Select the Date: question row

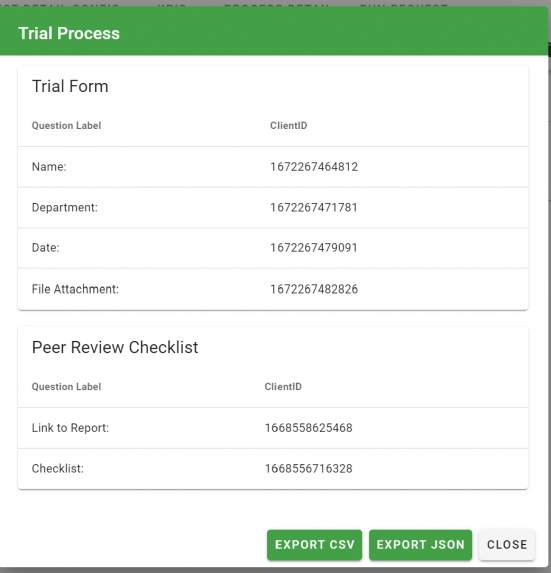(273, 248)
